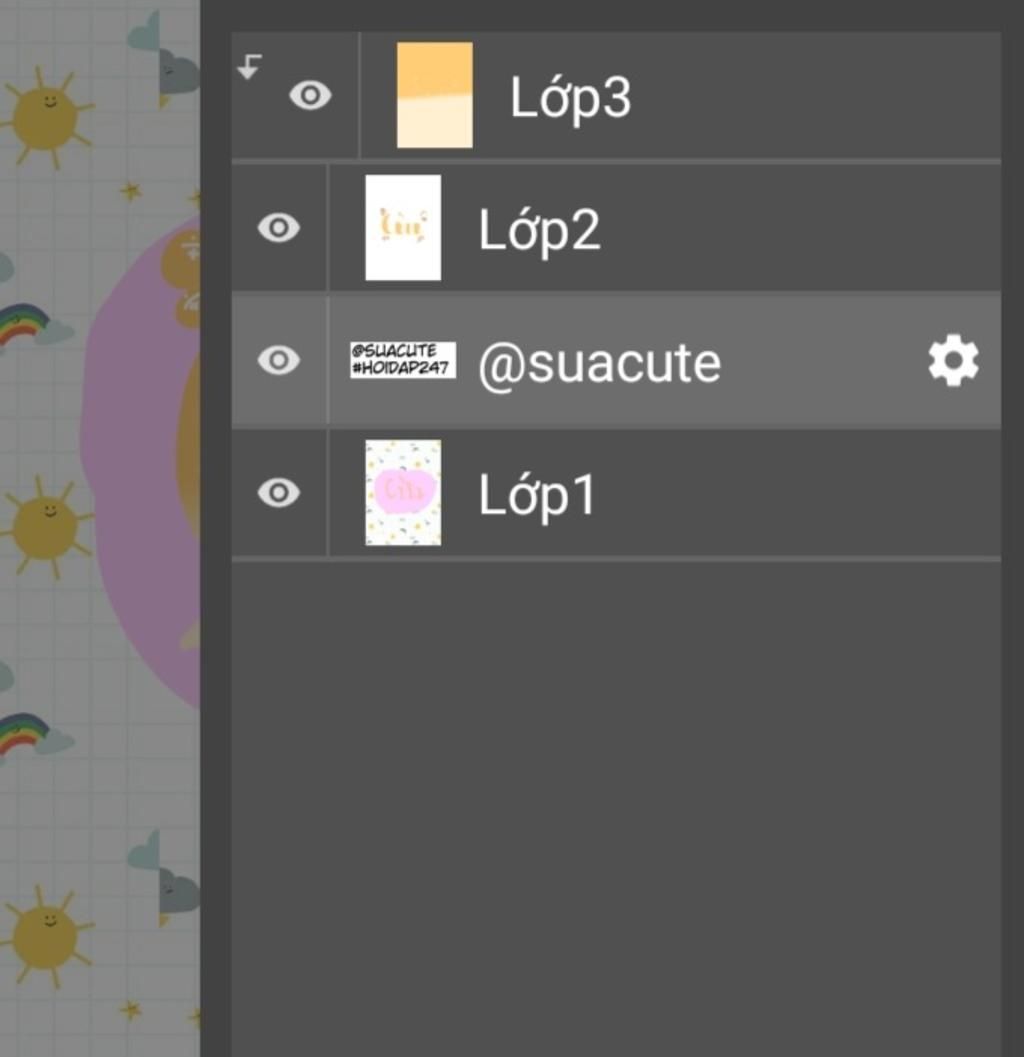Select the layer named Lớp3
Image resolution: width=1024 pixels, height=1057 pixels.
click(570, 97)
